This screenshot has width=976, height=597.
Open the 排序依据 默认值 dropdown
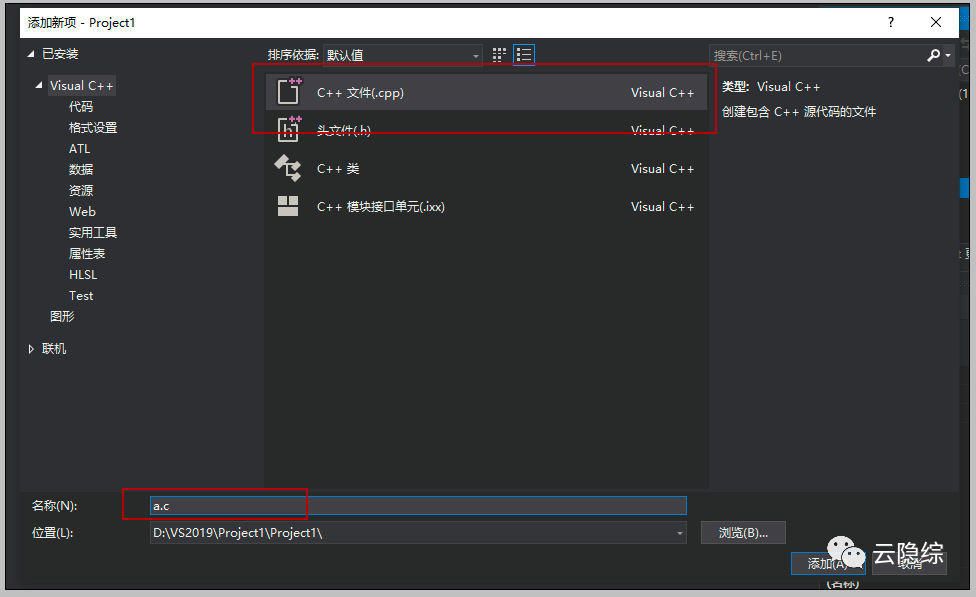pos(403,55)
